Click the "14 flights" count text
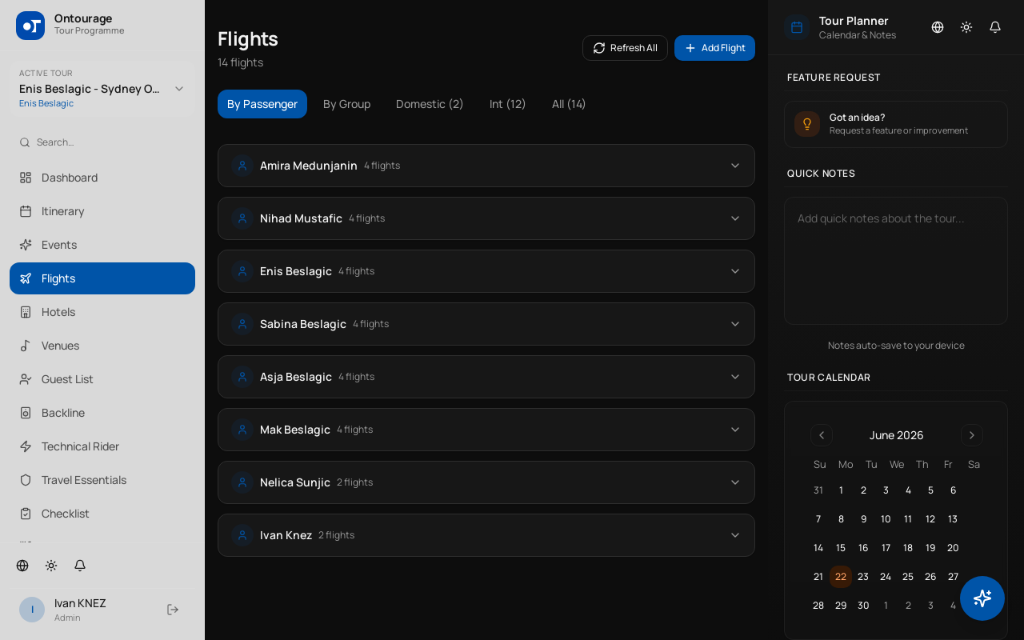 click(x=240, y=63)
